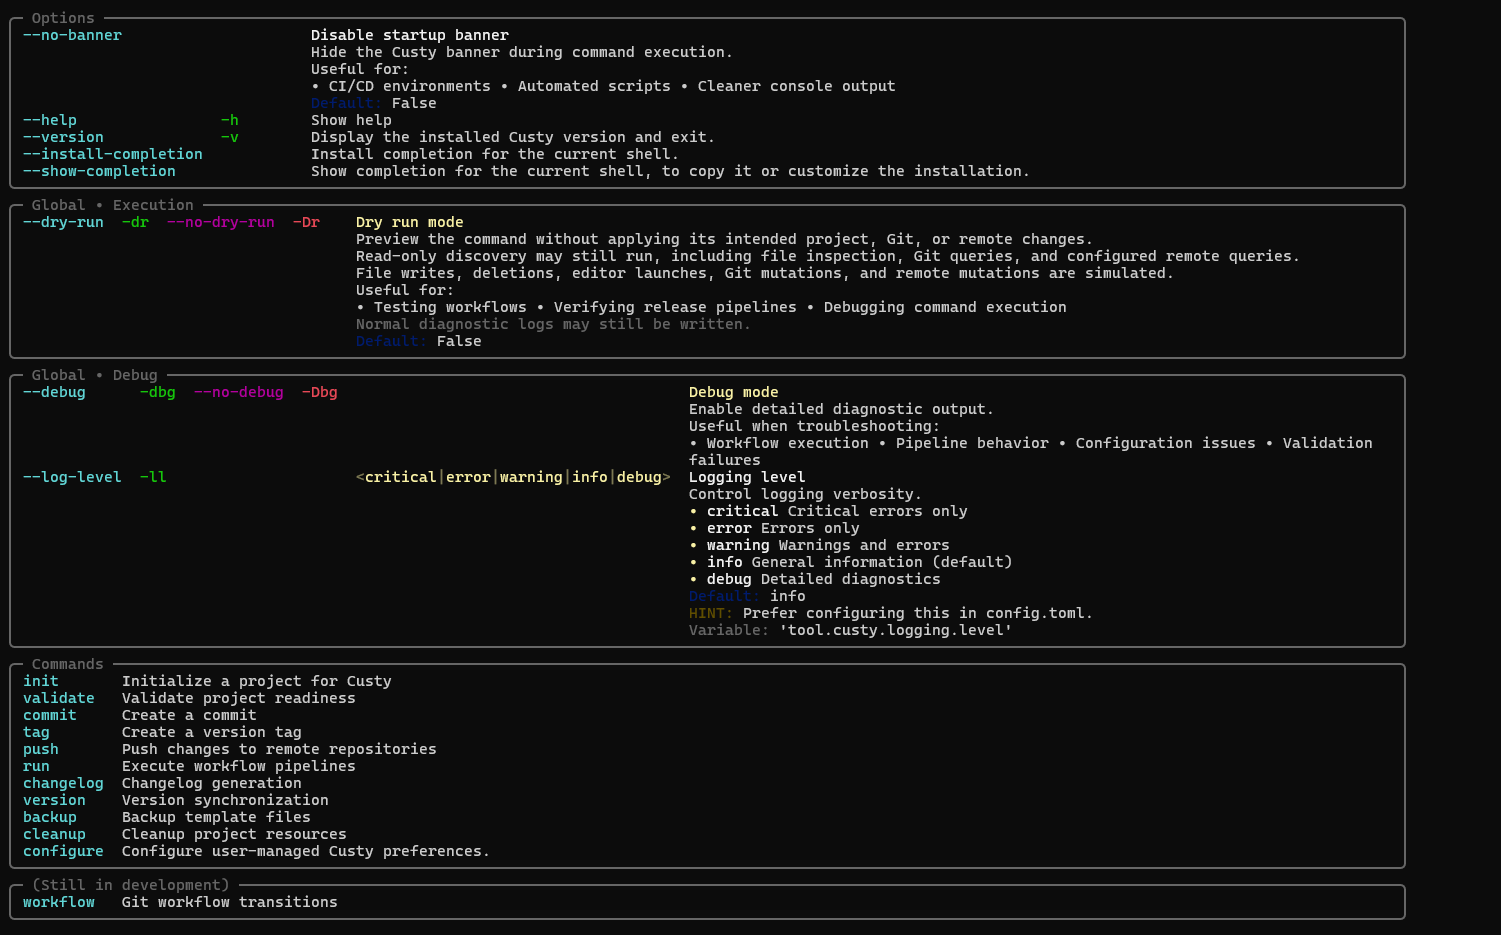1501x935 pixels.
Task: Click 'debug' in log-level choices
Action: [639, 477]
